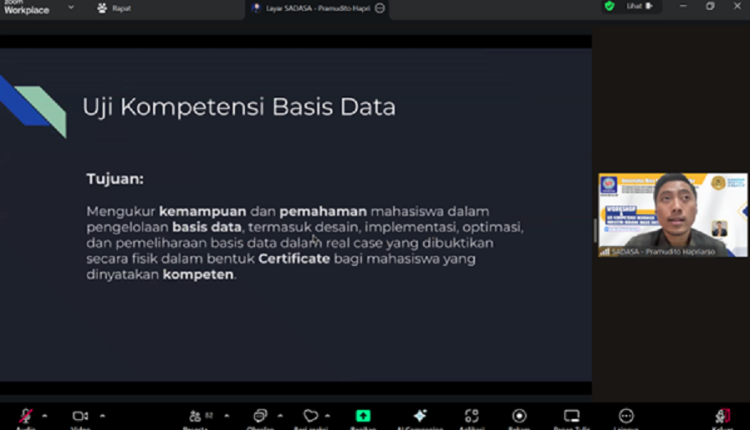This screenshot has width=750, height=430.
Task: Click the signal bars icon on video tile
Action: pos(605,252)
